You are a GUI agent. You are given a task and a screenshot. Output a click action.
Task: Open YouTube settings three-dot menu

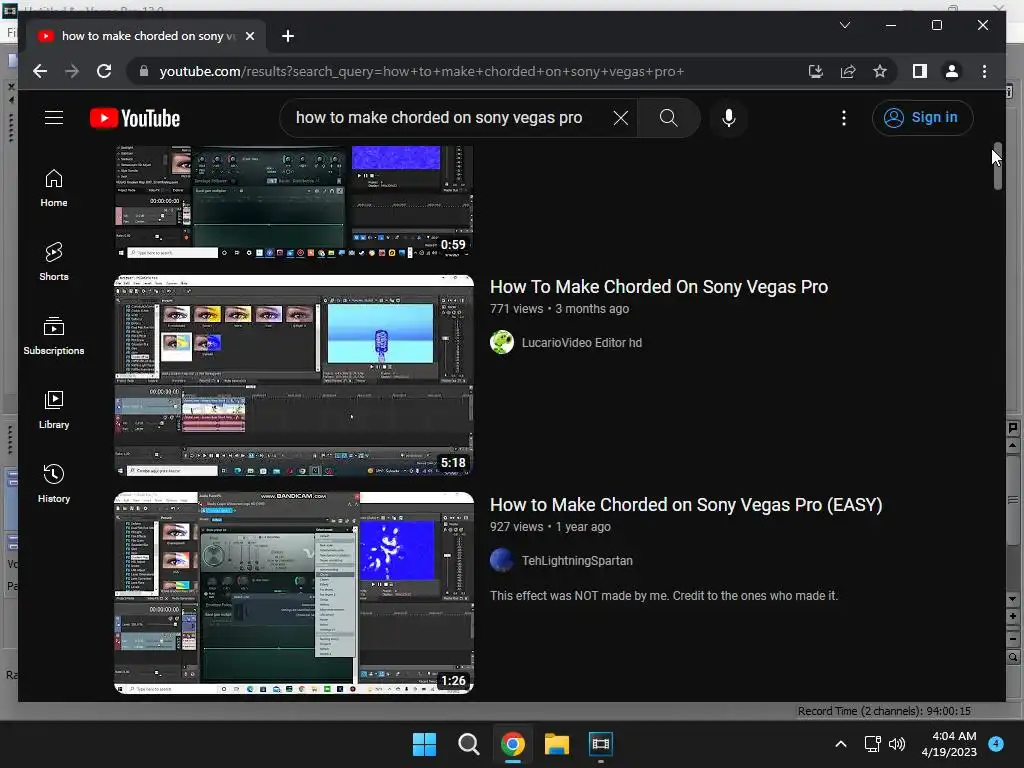click(844, 118)
